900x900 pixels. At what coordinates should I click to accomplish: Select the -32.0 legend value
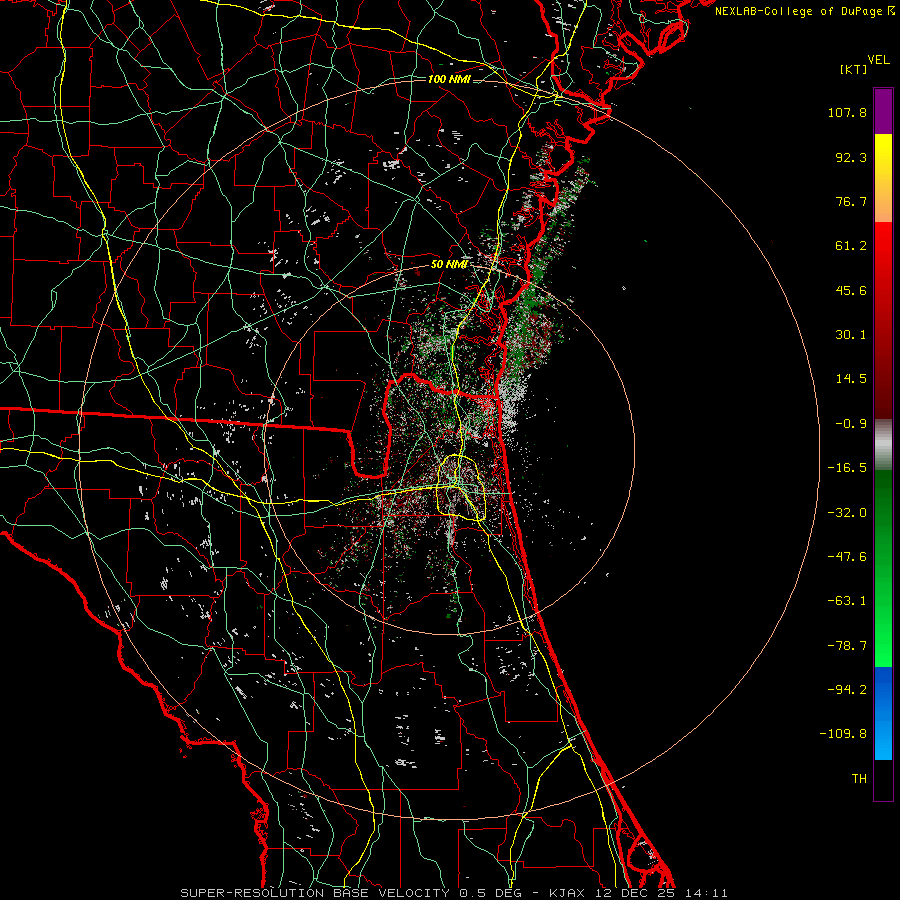click(847, 513)
